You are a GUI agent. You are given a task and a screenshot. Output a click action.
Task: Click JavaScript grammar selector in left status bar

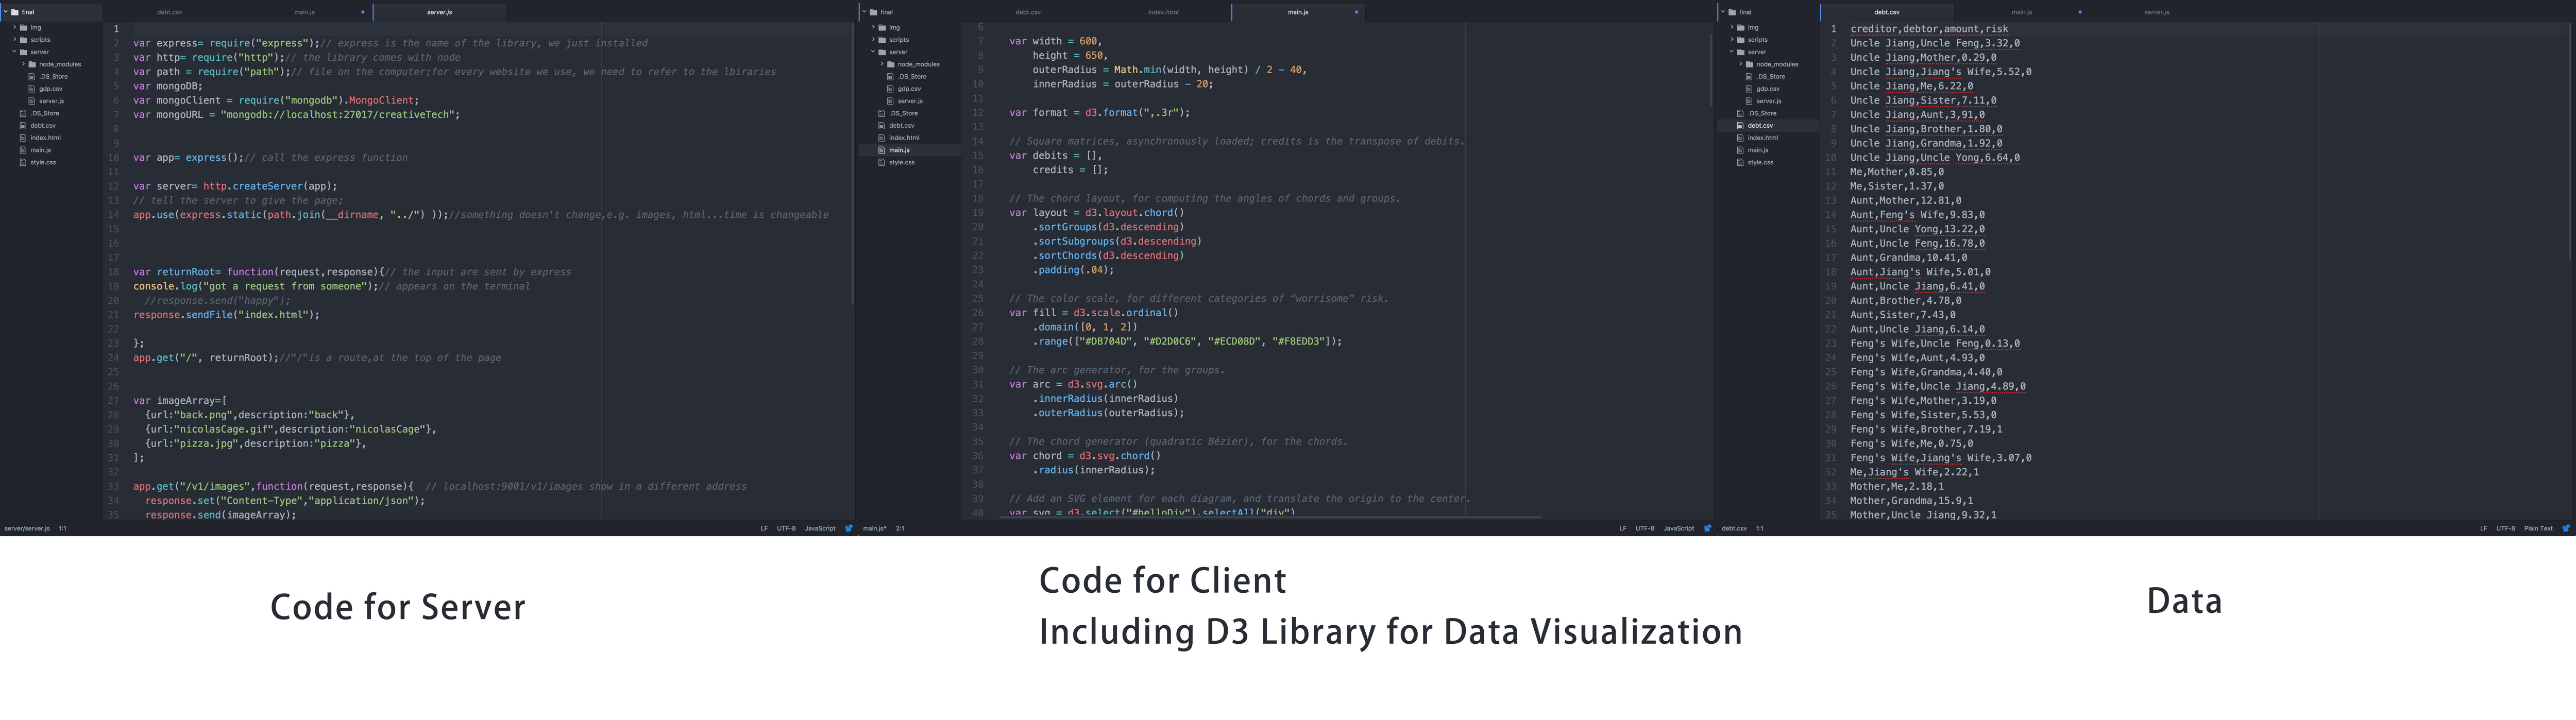tap(820, 528)
